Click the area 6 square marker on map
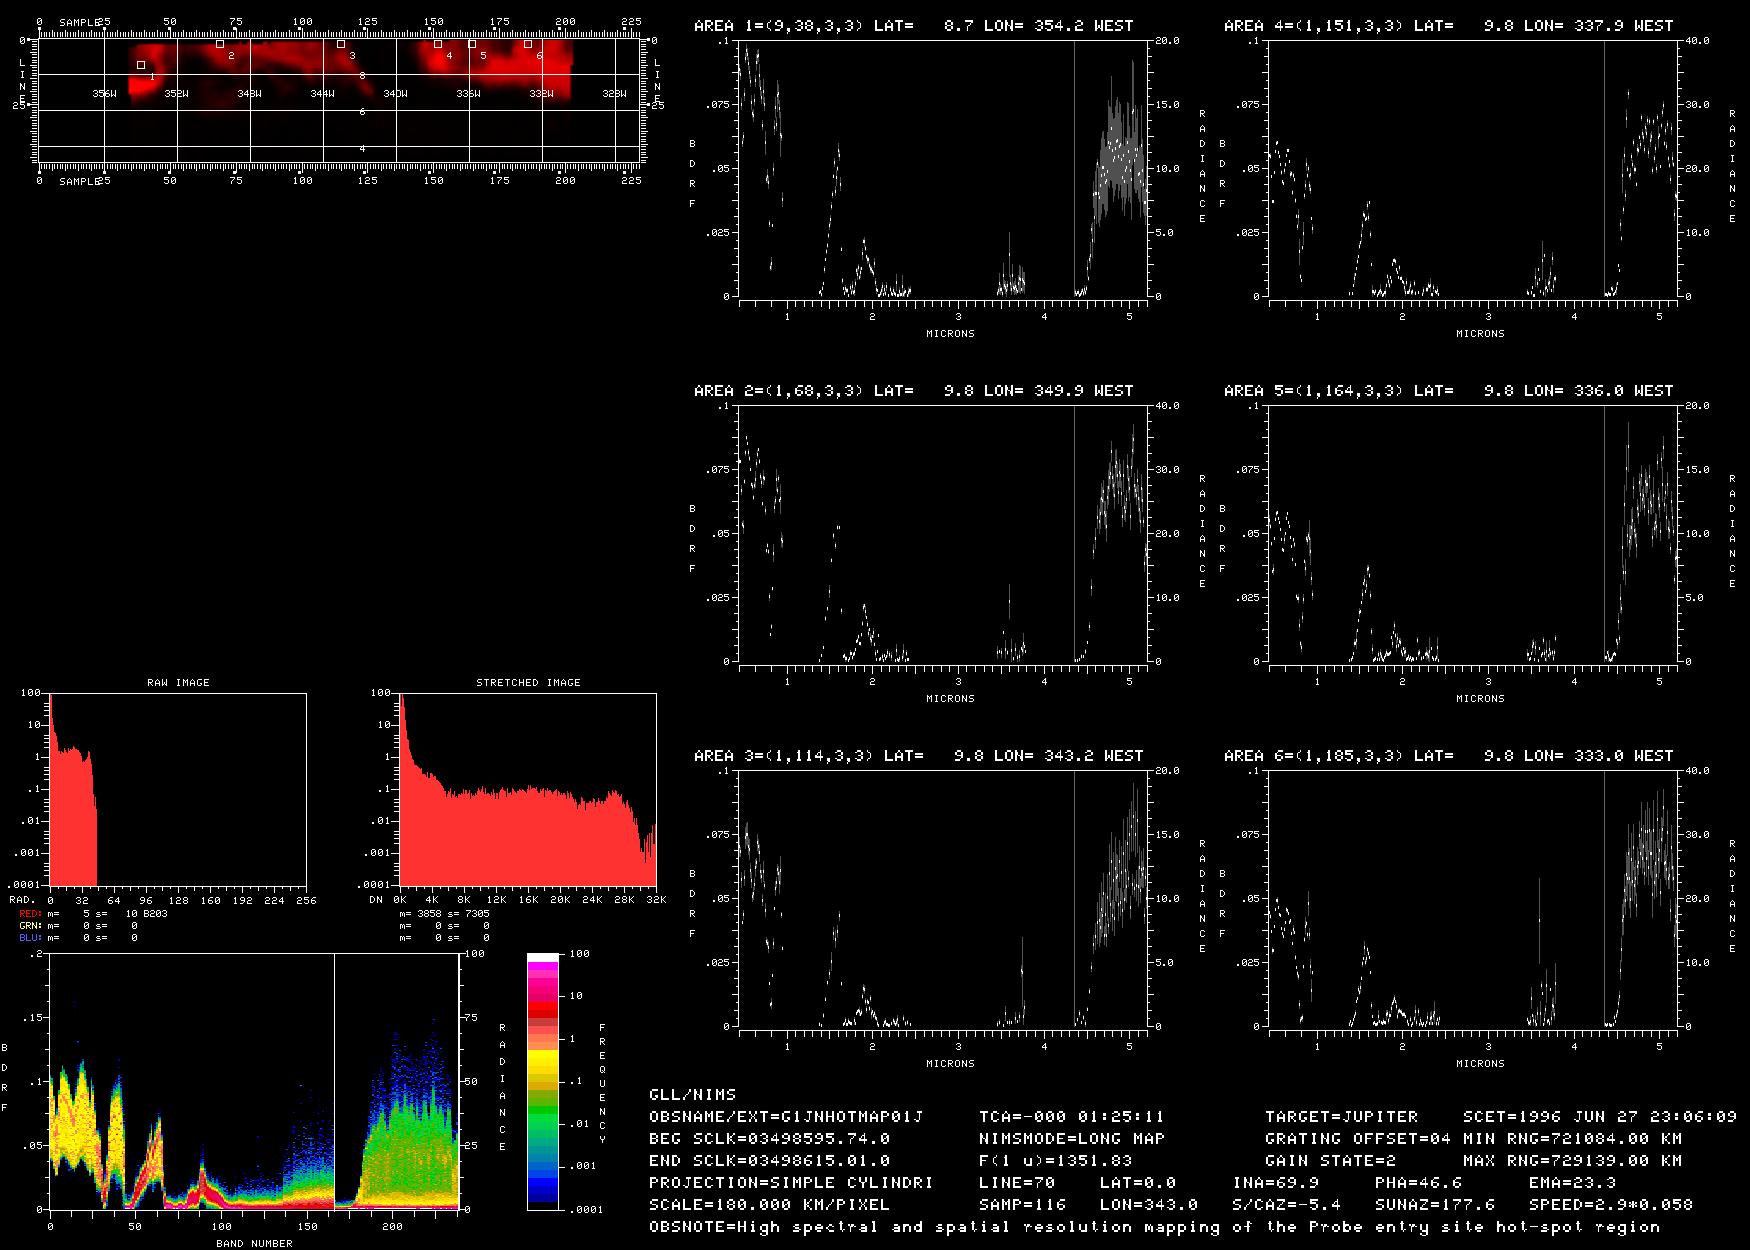The height and width of the screenshot is (1250, 1750). click(528, 44)
